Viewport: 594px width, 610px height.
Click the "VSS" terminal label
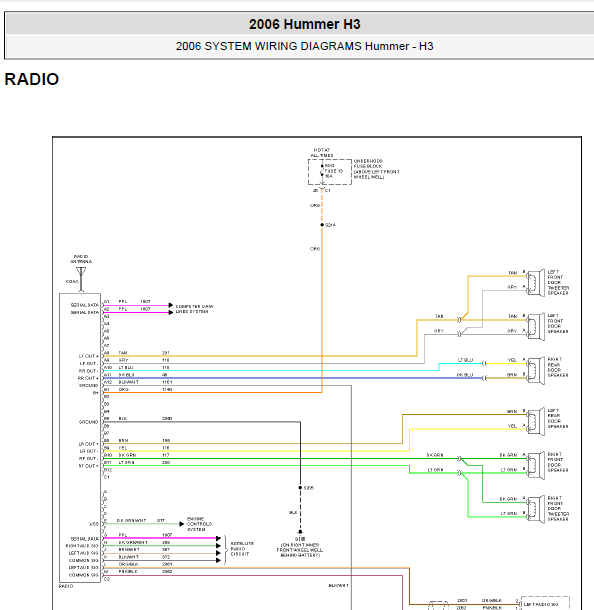point(94,524)
